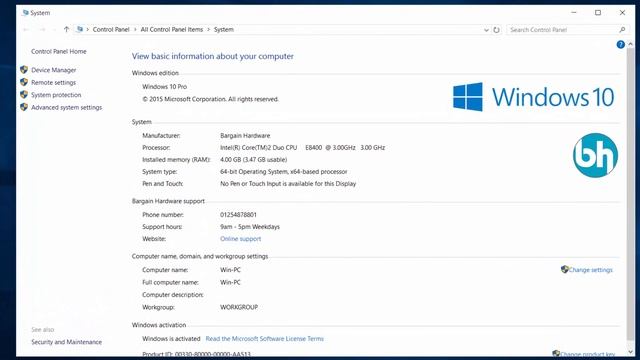
Task: Click the chevron after All Control Panel Items
Action: pos(209,29)
